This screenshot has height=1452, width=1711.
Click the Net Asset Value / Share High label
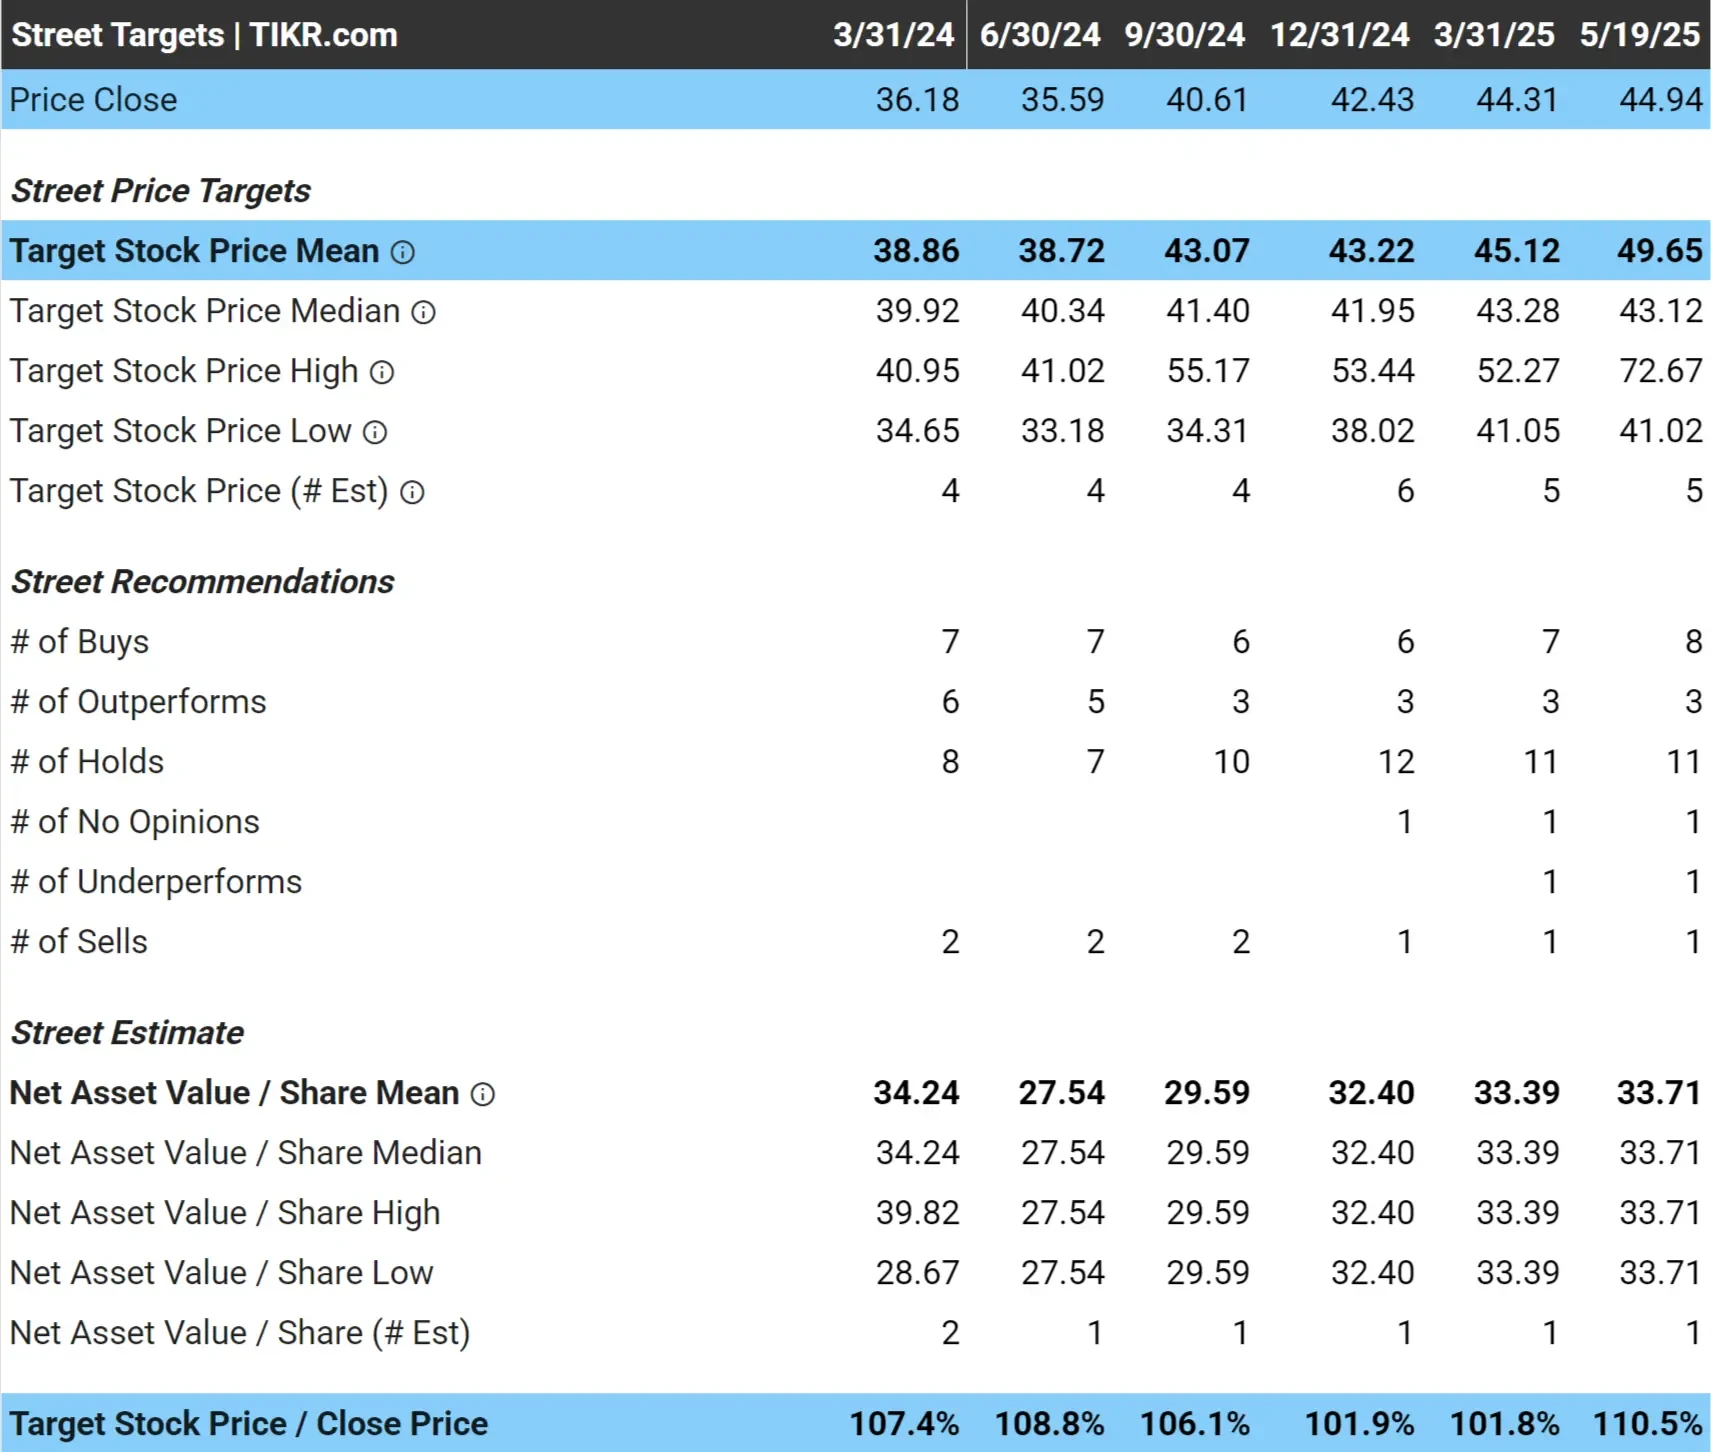pyautogui.click(x=225, y=1213)
